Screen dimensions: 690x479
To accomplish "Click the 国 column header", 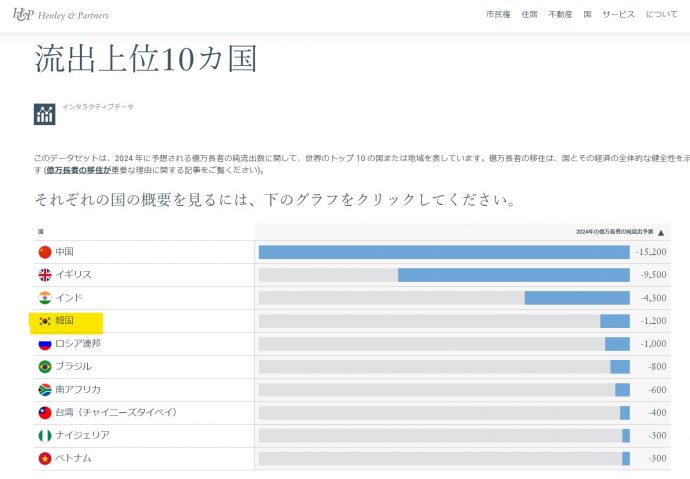I will point(40,231).
